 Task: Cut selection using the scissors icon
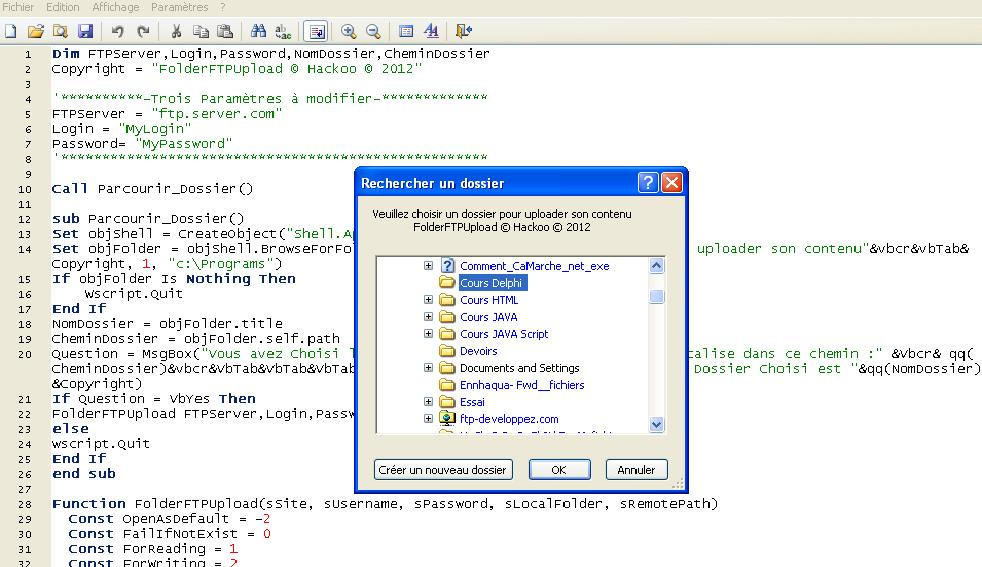click(176, 31)
